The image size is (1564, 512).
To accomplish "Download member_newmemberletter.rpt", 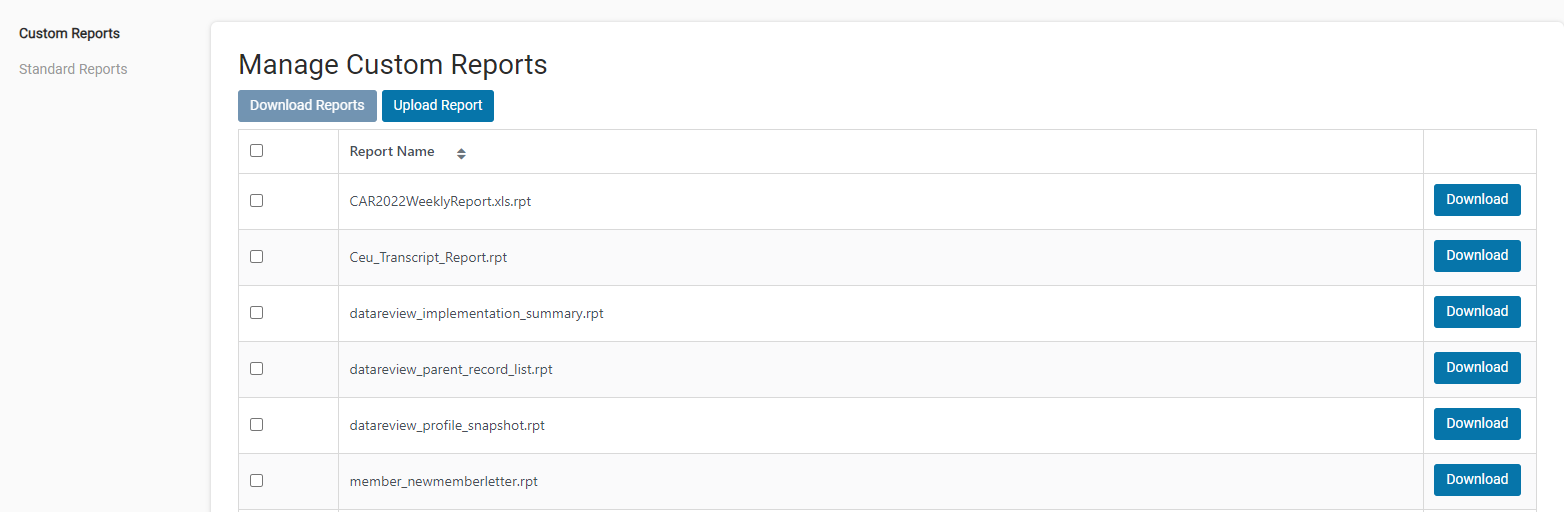I will [1477, 480].
